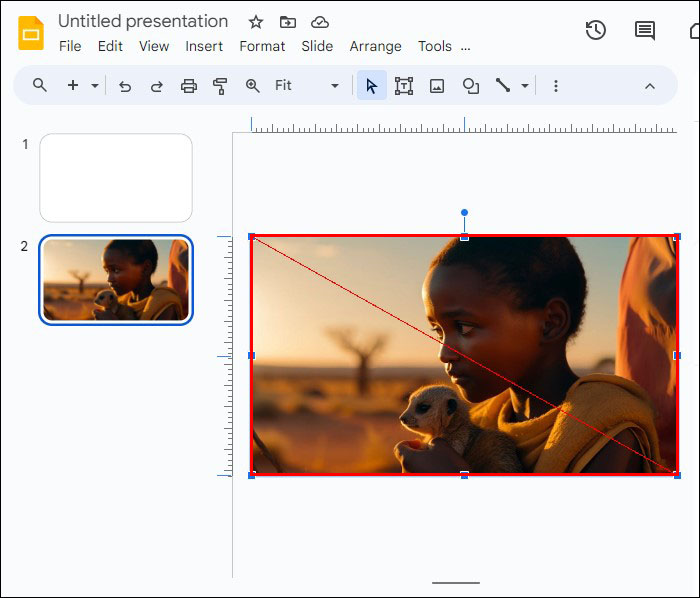Viewport: 700px width, 598px height.
Task: Click the Untitled presentation title field
Action: [143, 21]
